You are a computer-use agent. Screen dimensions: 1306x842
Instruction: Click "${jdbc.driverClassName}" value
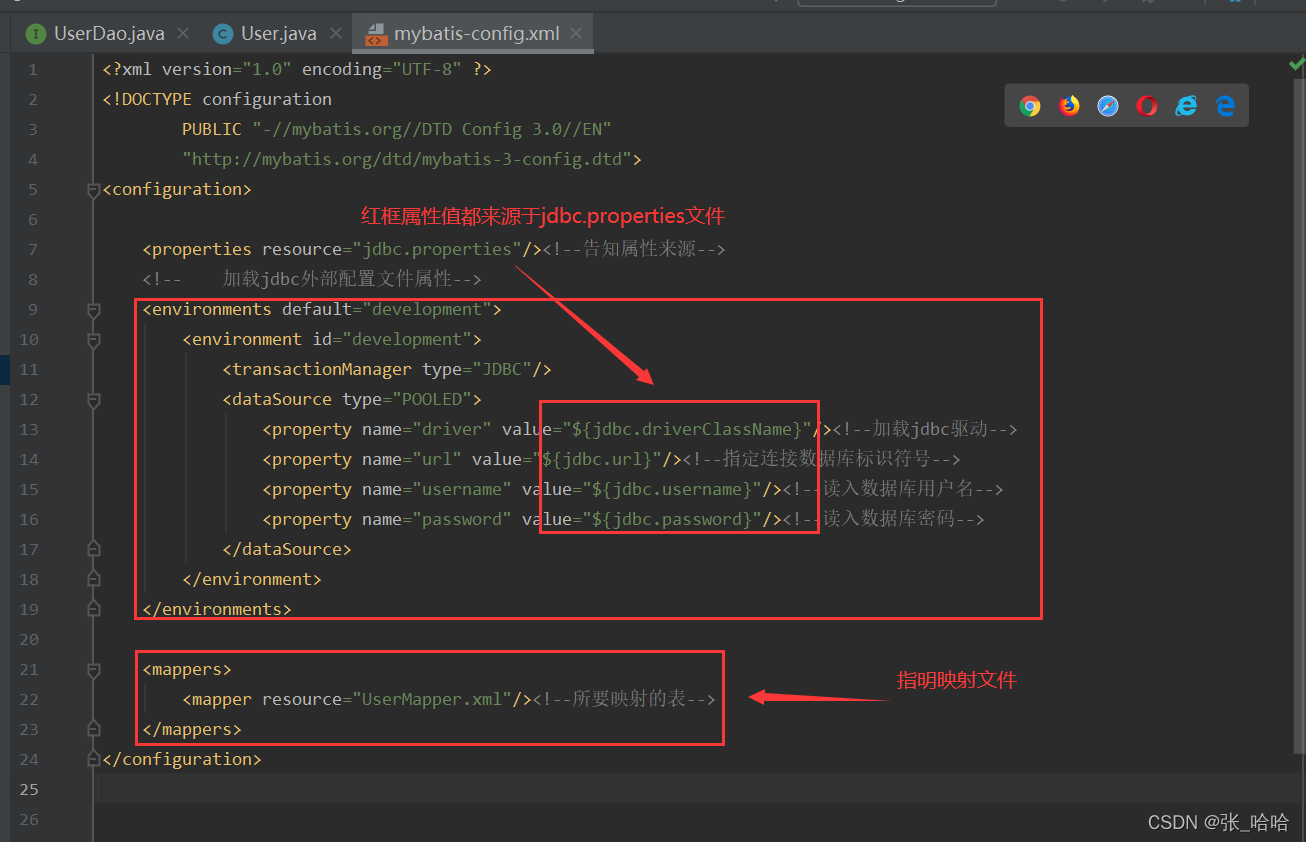(x=687, y=429)
